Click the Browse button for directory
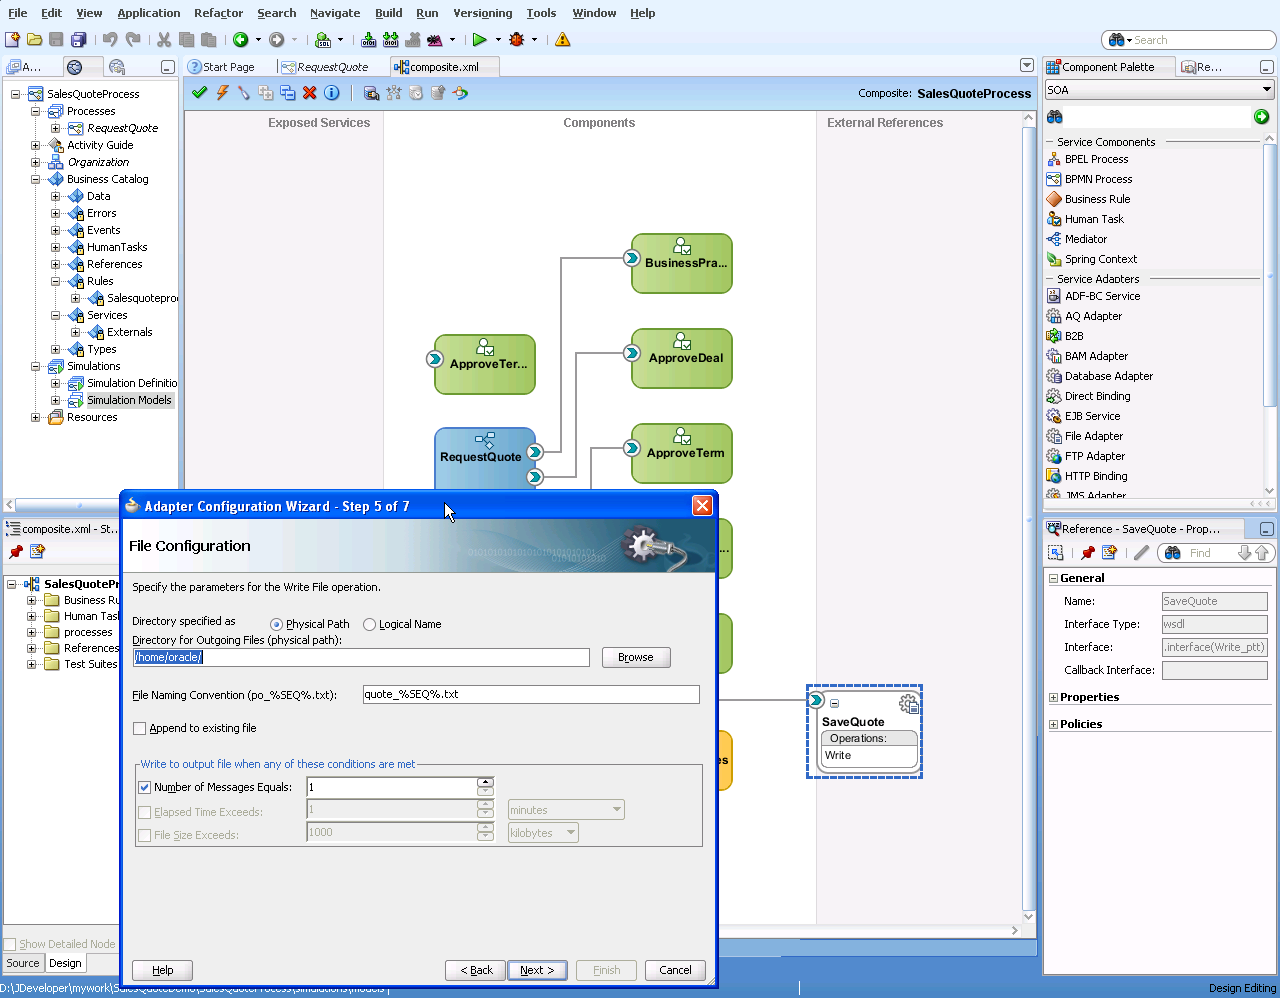 coord(636,658)
